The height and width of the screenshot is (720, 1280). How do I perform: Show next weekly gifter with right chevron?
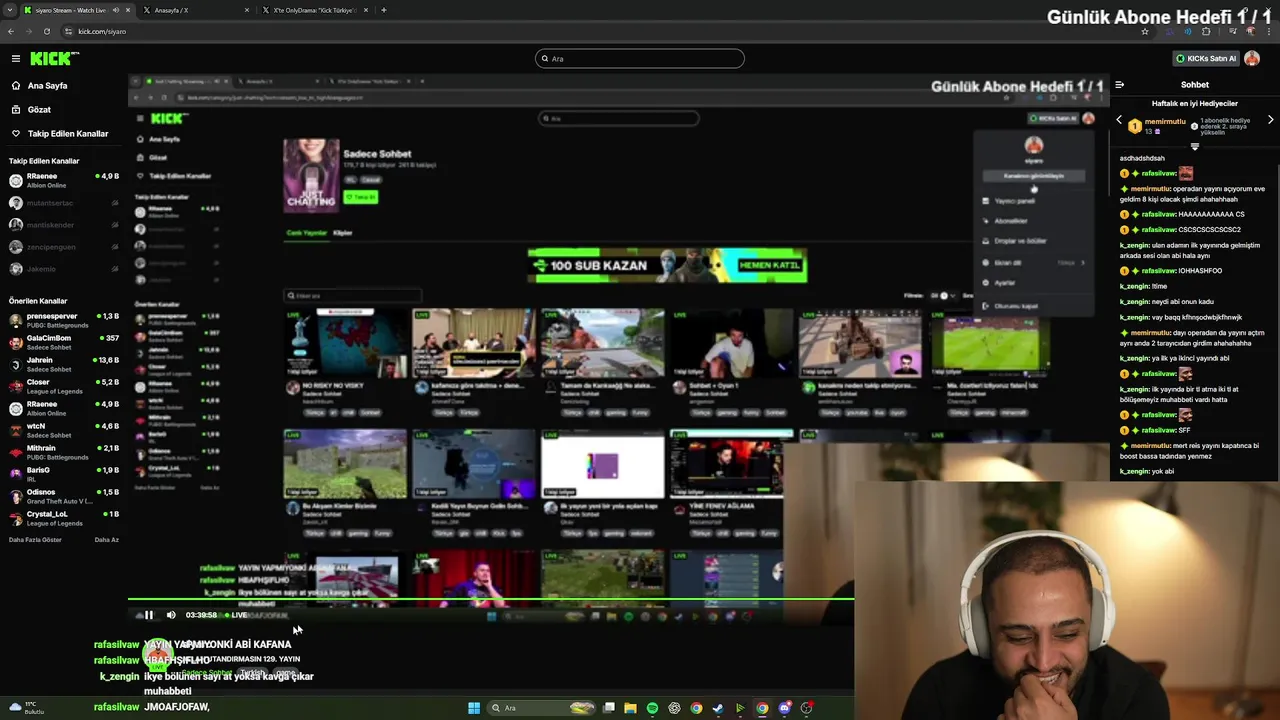(1270, 120)
